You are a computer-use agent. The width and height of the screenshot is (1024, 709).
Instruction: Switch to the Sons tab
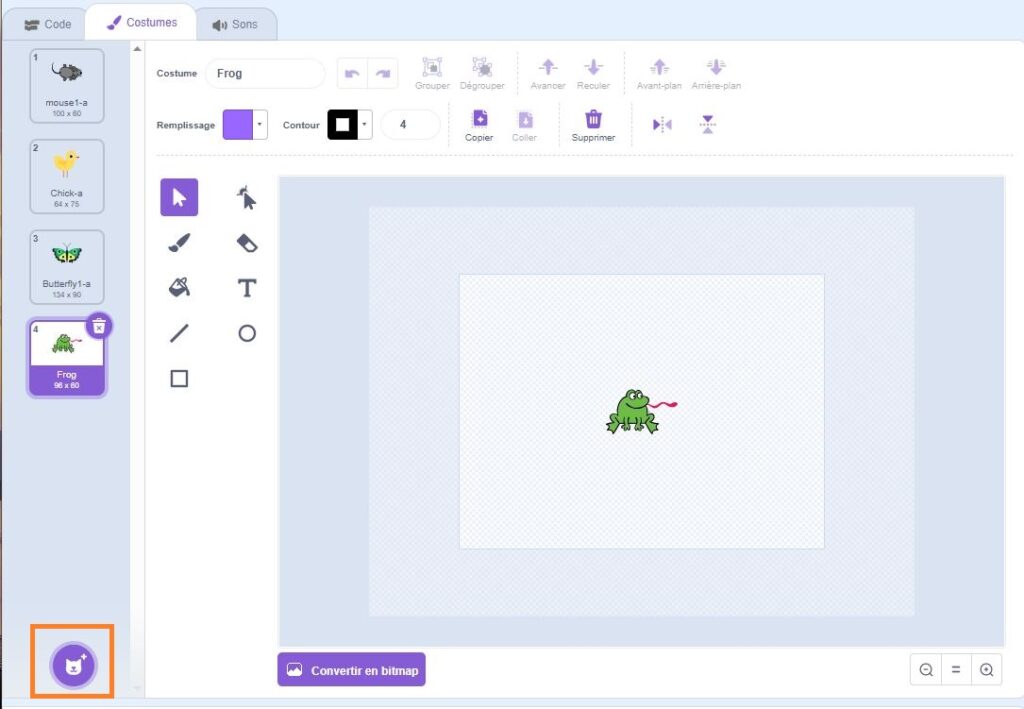point(234,24)
